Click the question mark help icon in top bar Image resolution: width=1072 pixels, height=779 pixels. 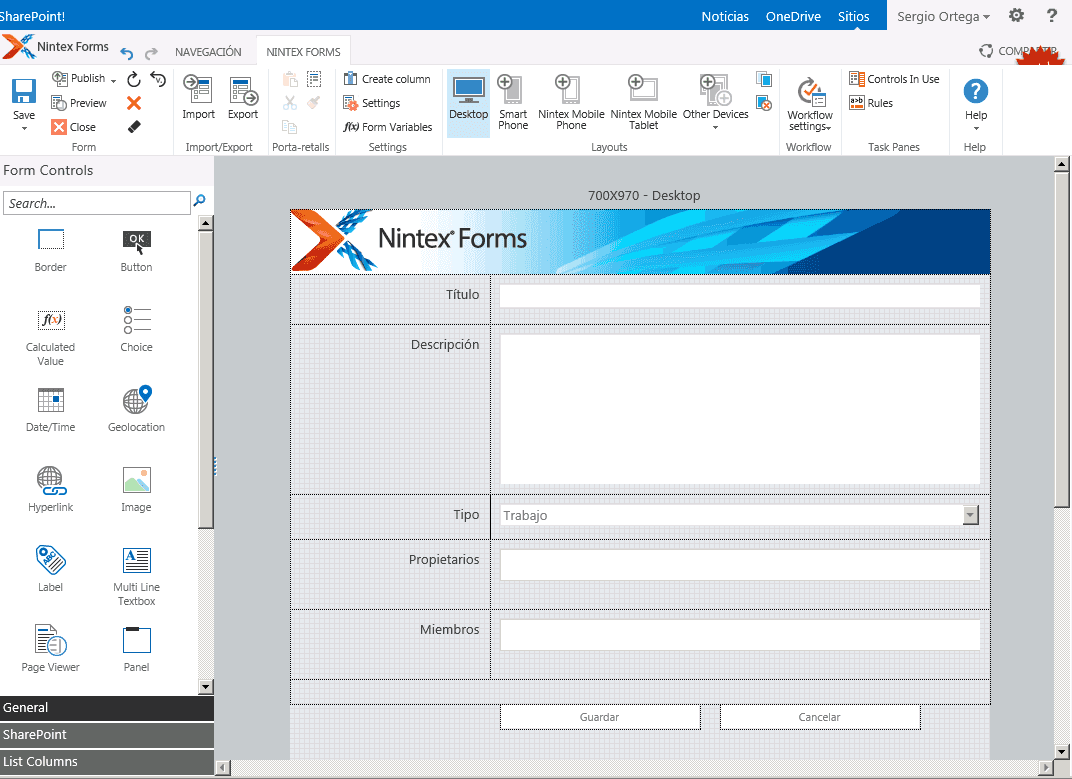[x=1051, y=15]
